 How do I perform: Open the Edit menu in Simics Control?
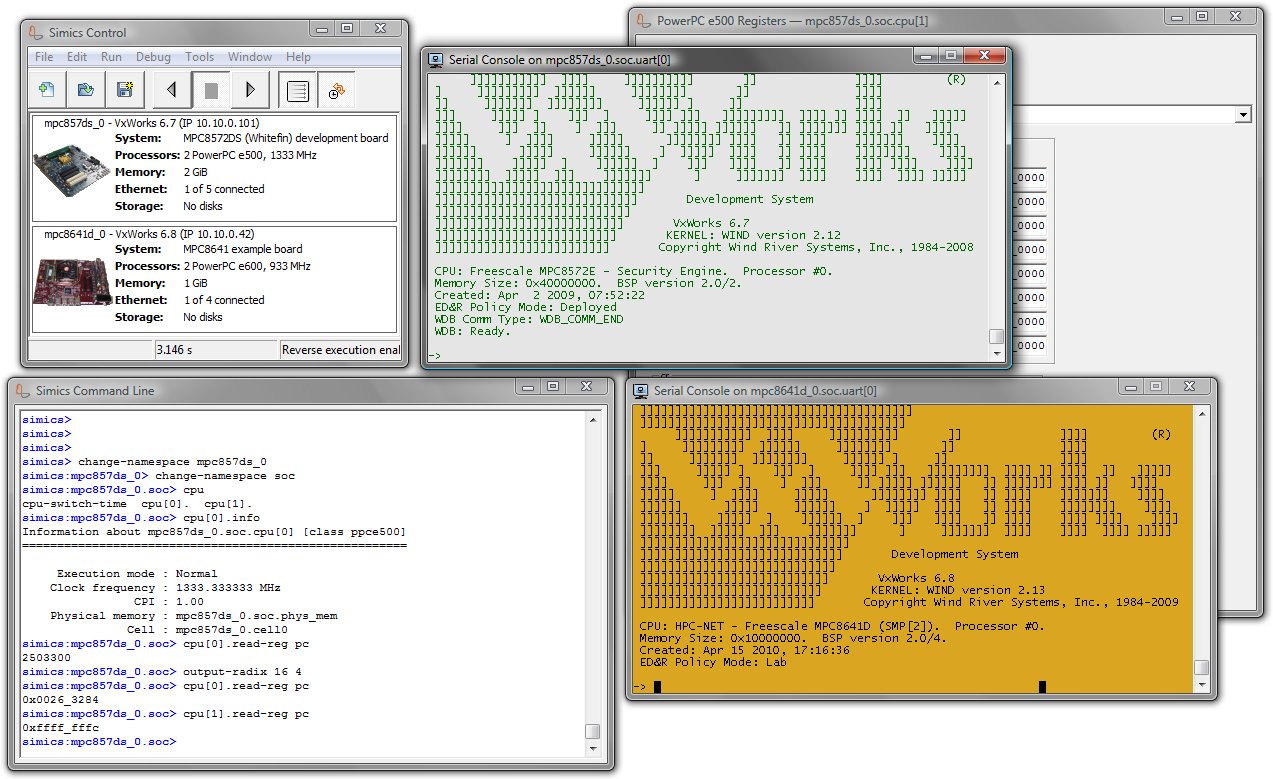77,57
